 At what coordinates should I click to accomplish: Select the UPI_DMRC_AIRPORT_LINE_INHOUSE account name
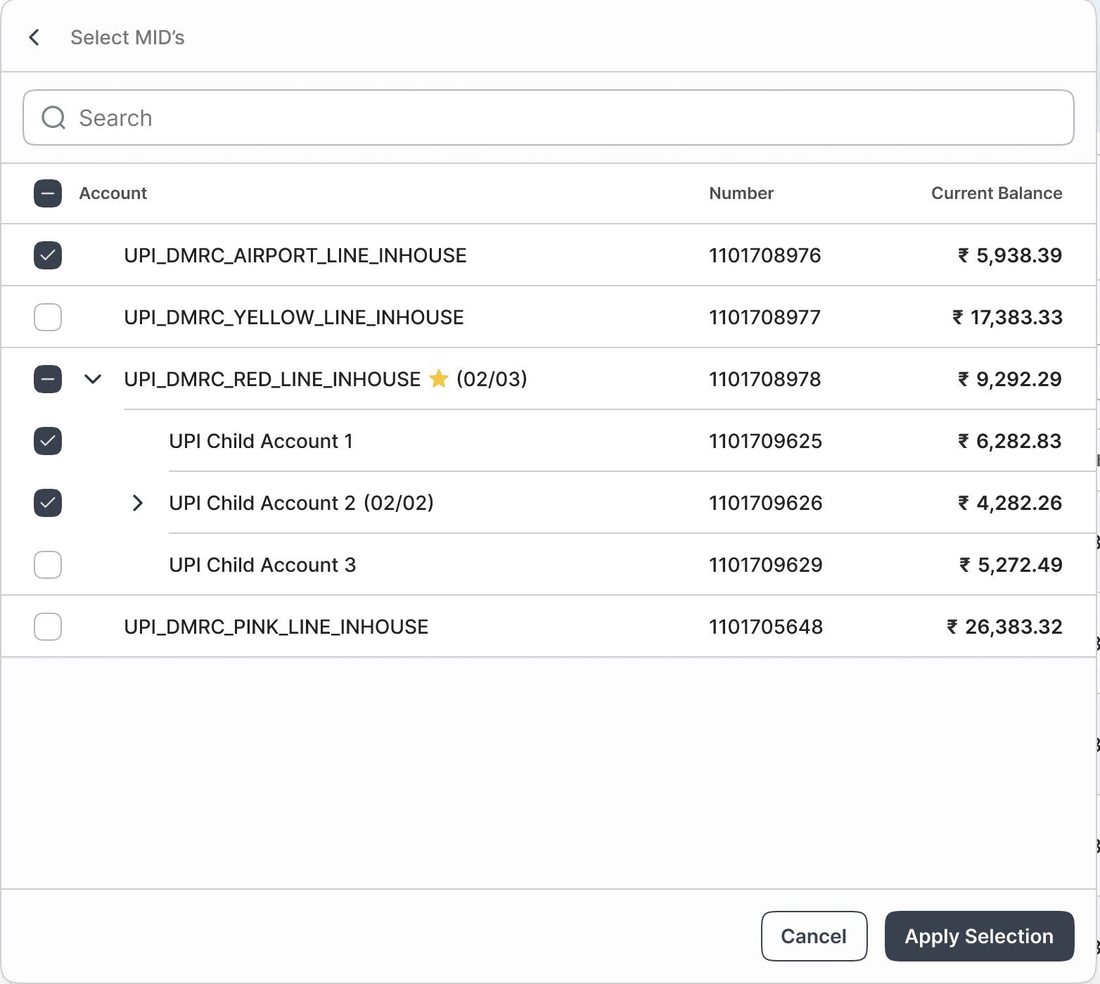[295, 255]
